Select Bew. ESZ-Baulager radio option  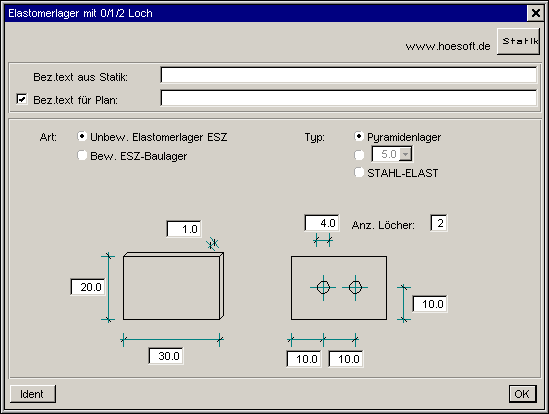(82, 155)
